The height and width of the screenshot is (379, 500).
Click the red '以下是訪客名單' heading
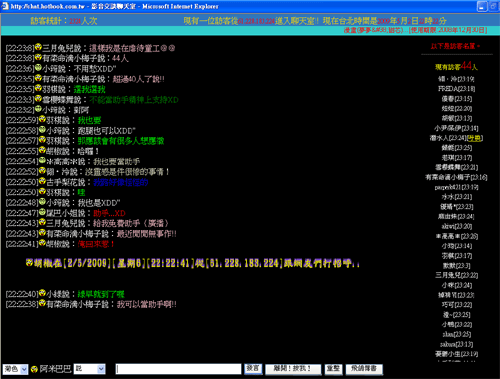click(455, 46)
